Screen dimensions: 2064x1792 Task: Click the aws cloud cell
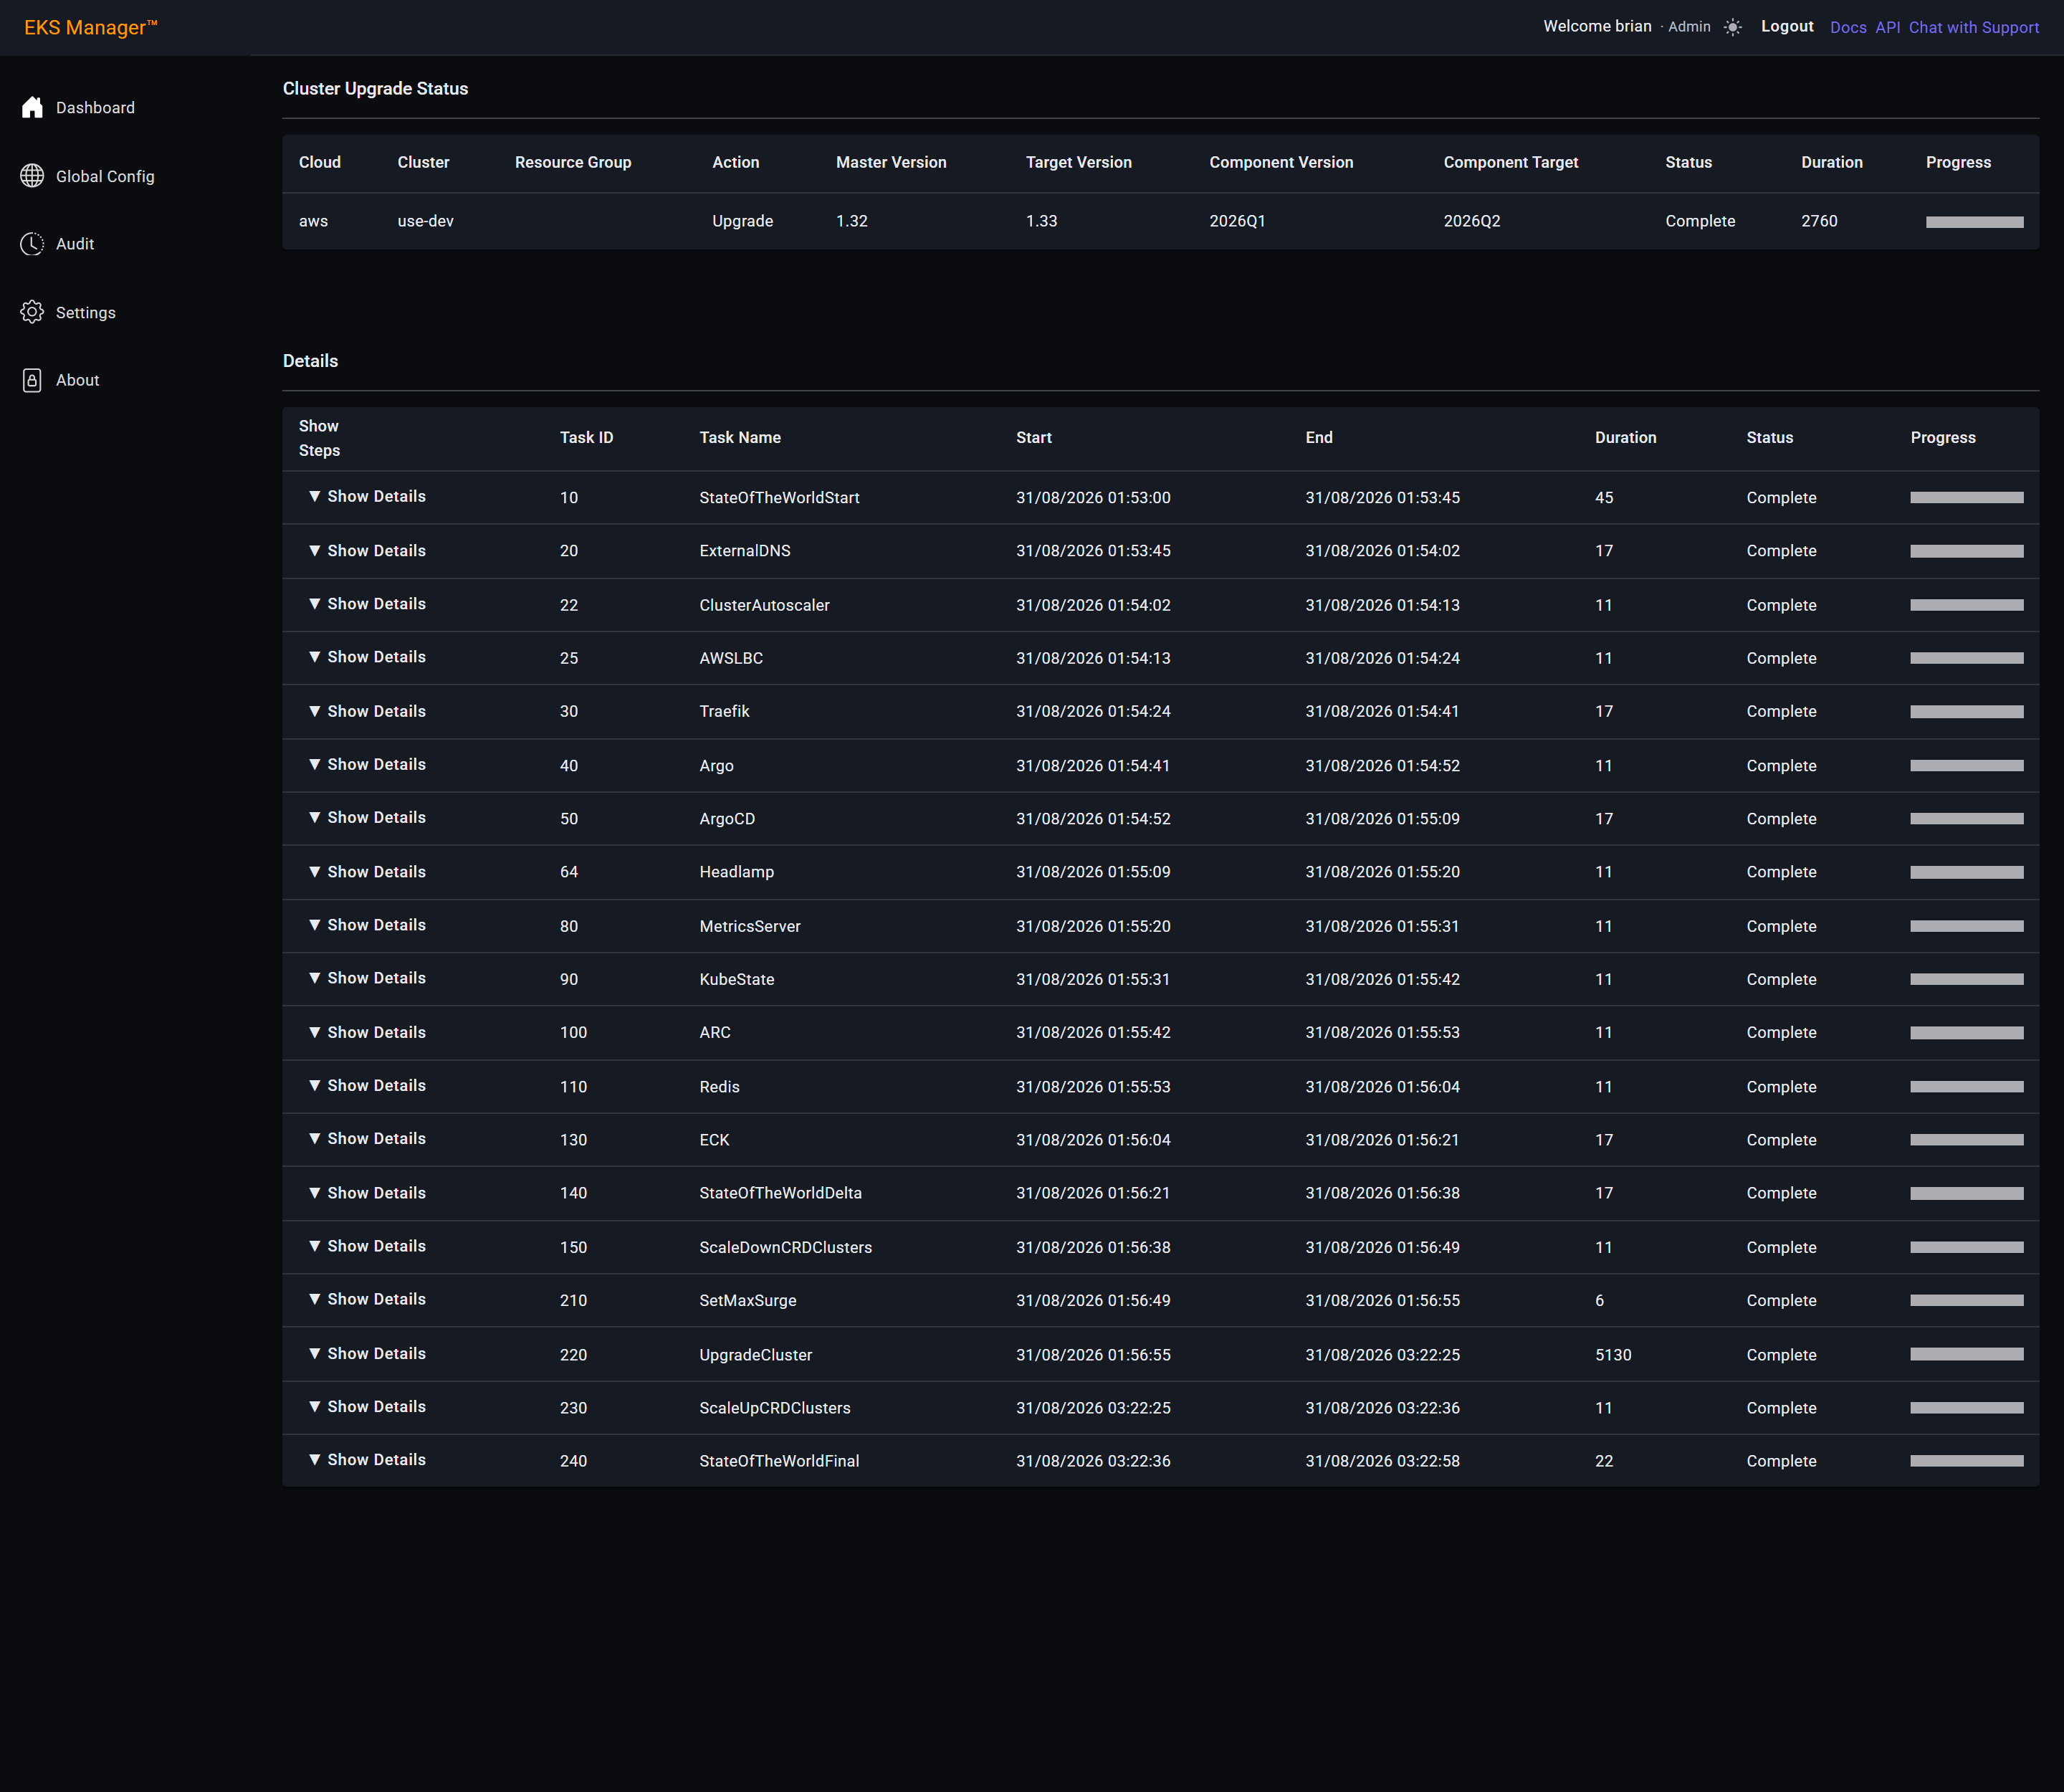coord(313,221)
